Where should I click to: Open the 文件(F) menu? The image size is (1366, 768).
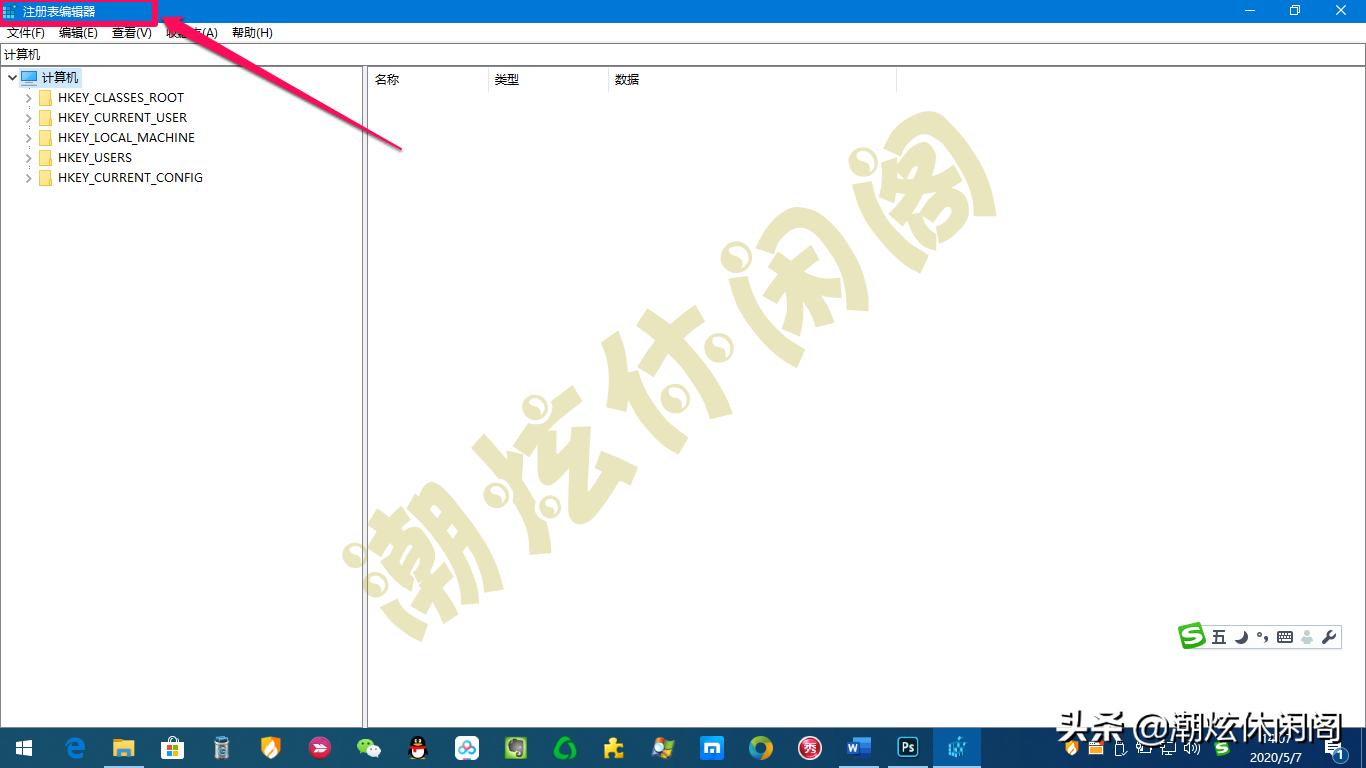click(x=26, y=32)
